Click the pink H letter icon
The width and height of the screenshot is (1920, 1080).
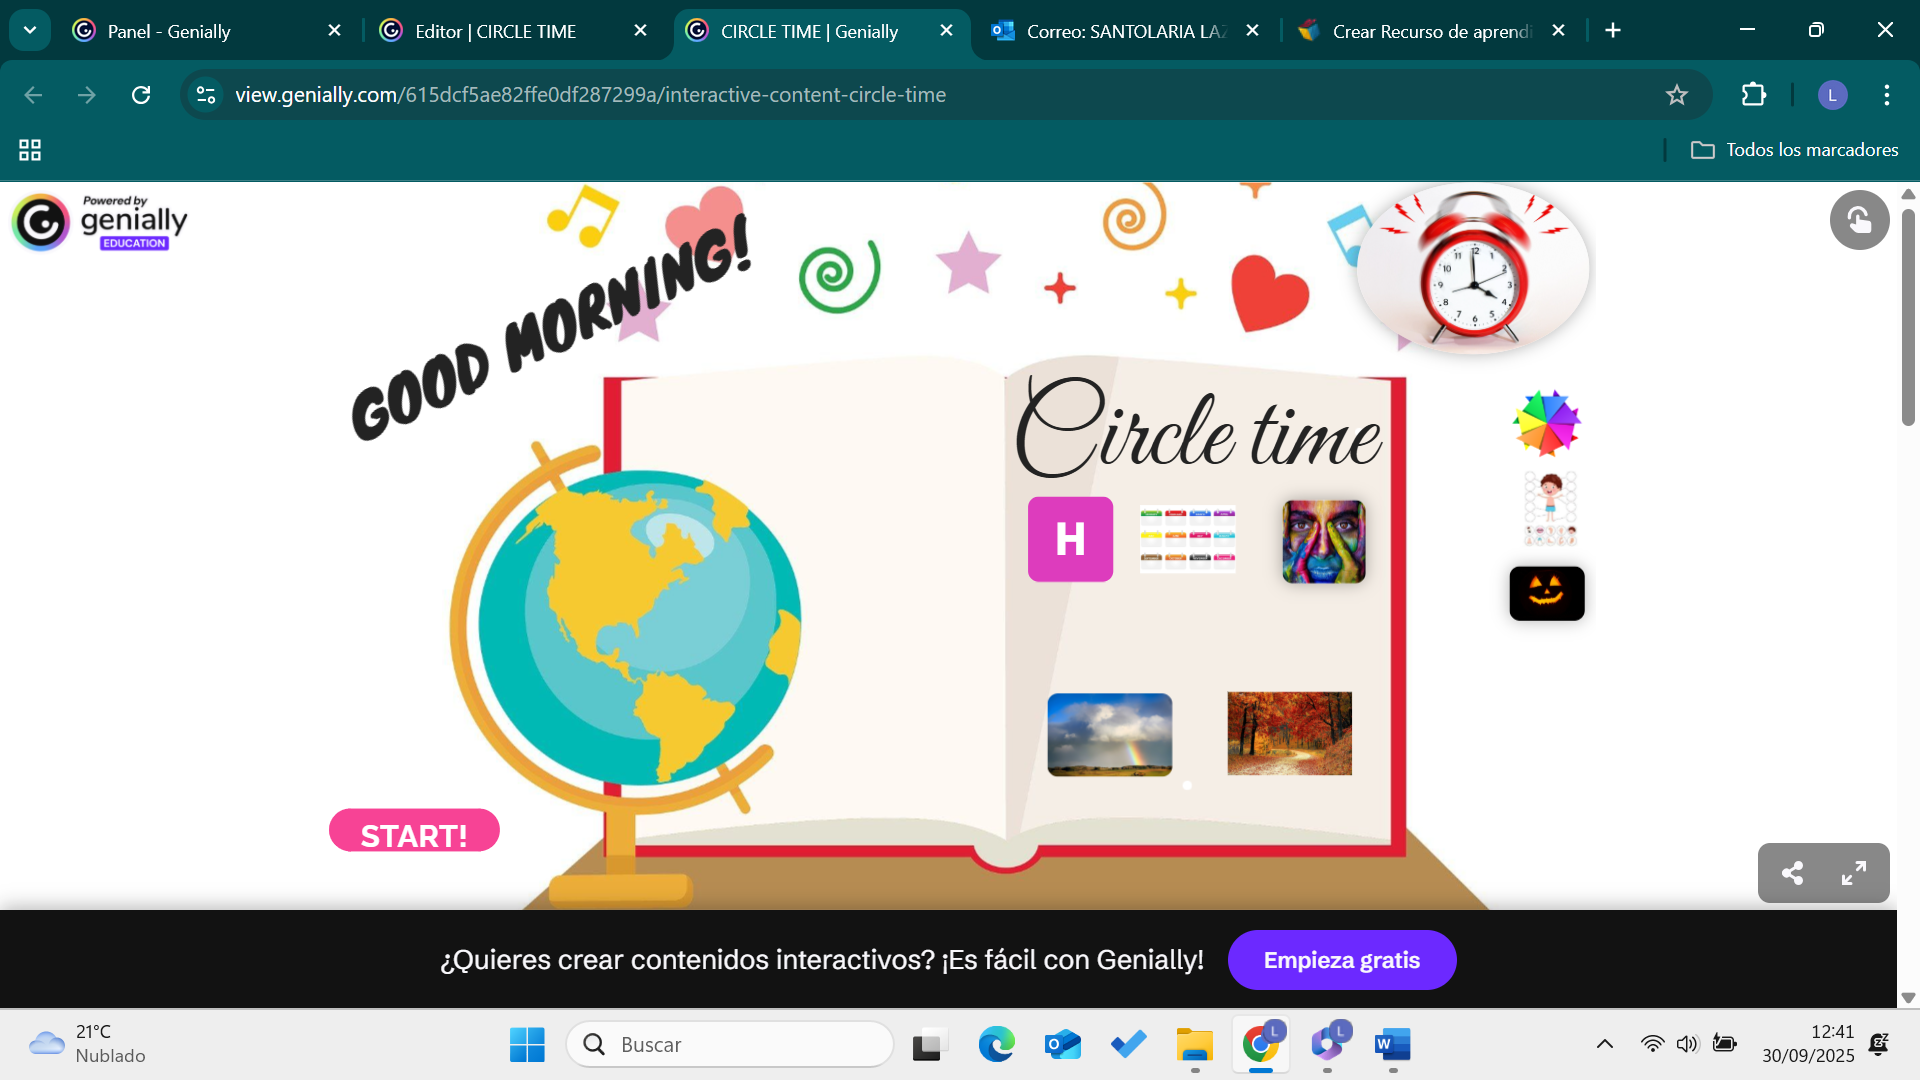coord(1070,539)
